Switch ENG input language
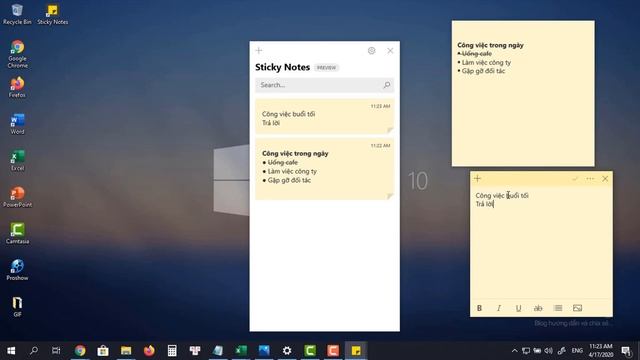This screenshot has height=360, width=640. [x=577, y=351]
